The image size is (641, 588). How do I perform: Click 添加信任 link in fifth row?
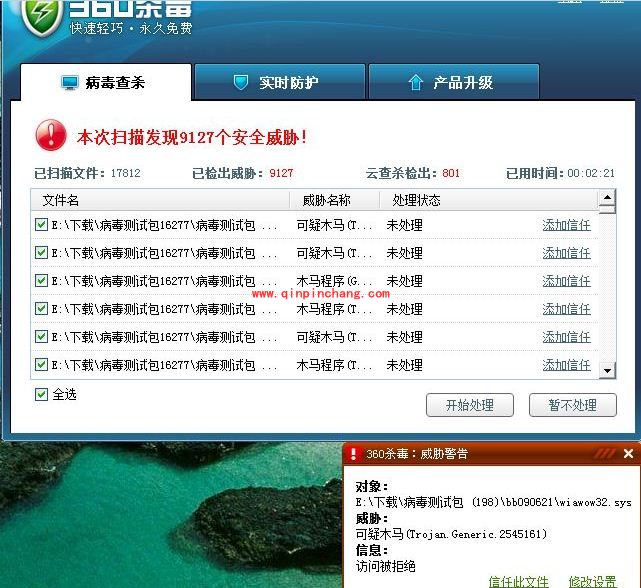pos(567,337)
